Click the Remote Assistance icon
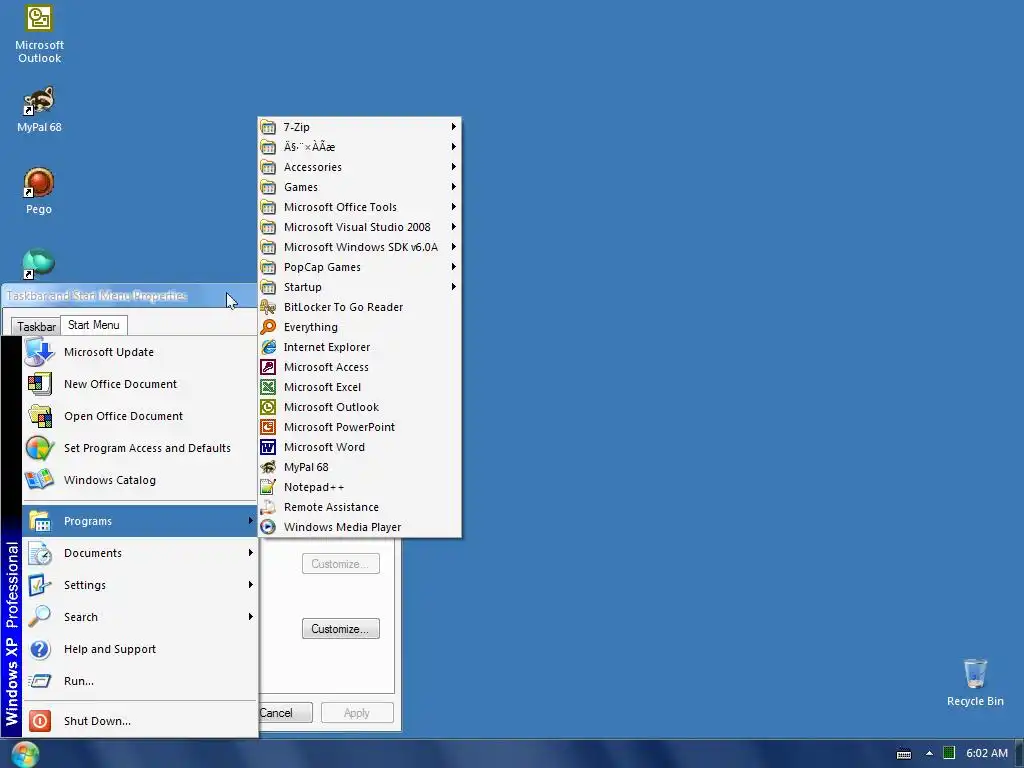 (x=268, y=507)
